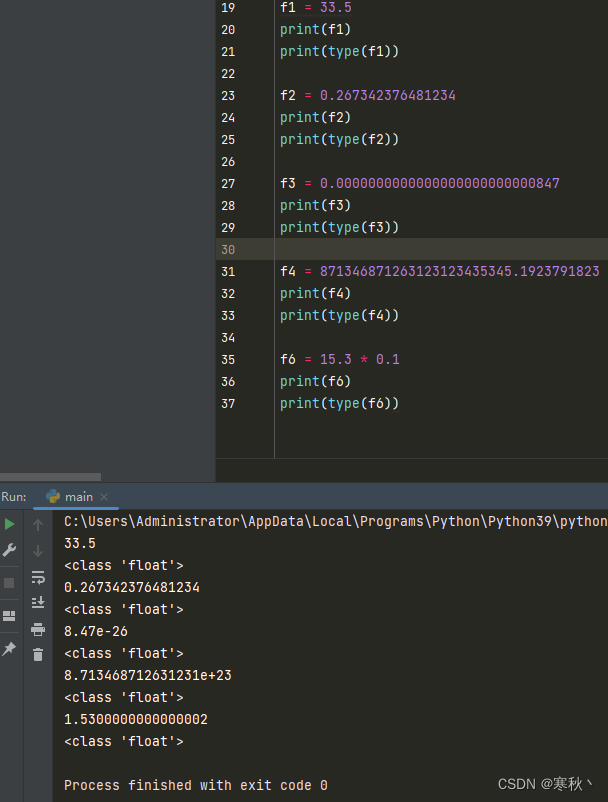Place cursor at f4 assignment line
608x802 pixels.
point(439,272)
